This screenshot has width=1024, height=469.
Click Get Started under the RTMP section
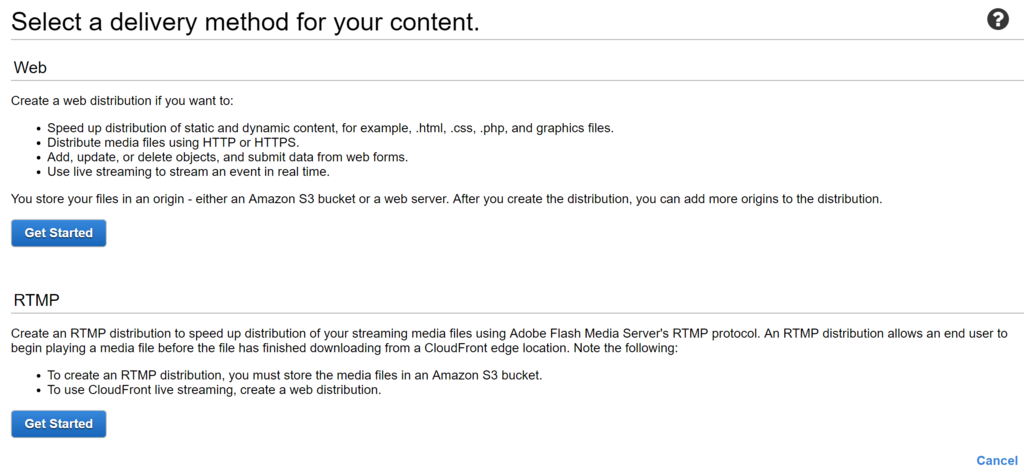[x=58, y=424]
